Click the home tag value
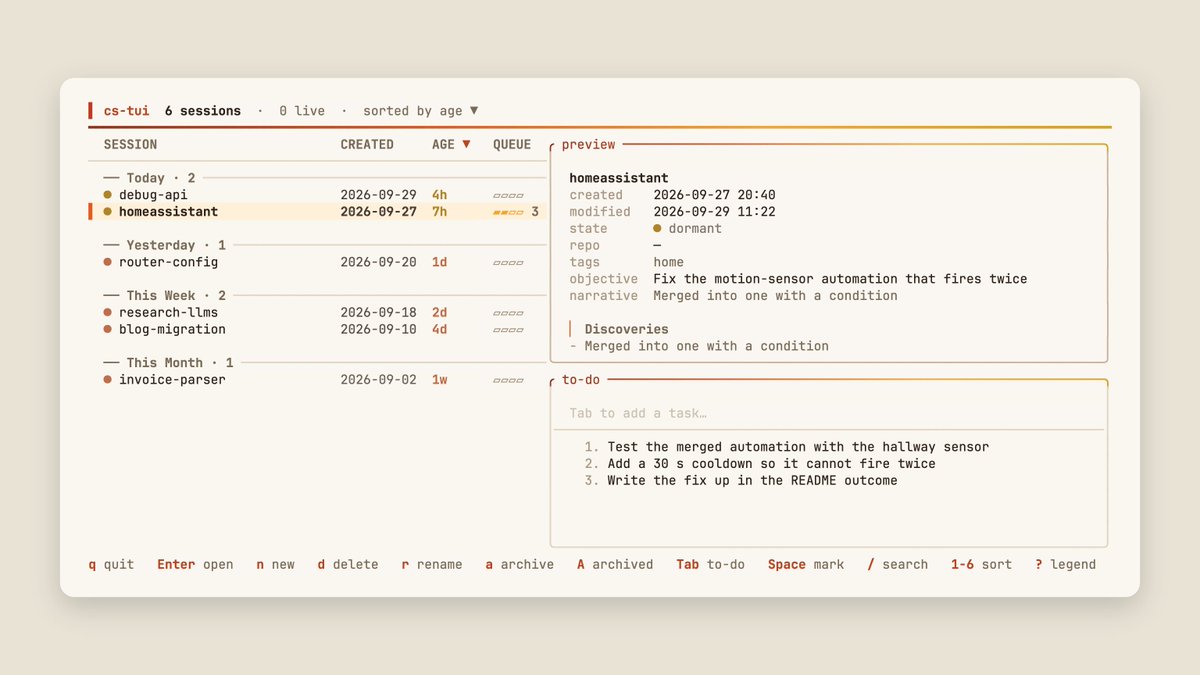This screenshot has width=1200, height=675. (x=669, y=262)
